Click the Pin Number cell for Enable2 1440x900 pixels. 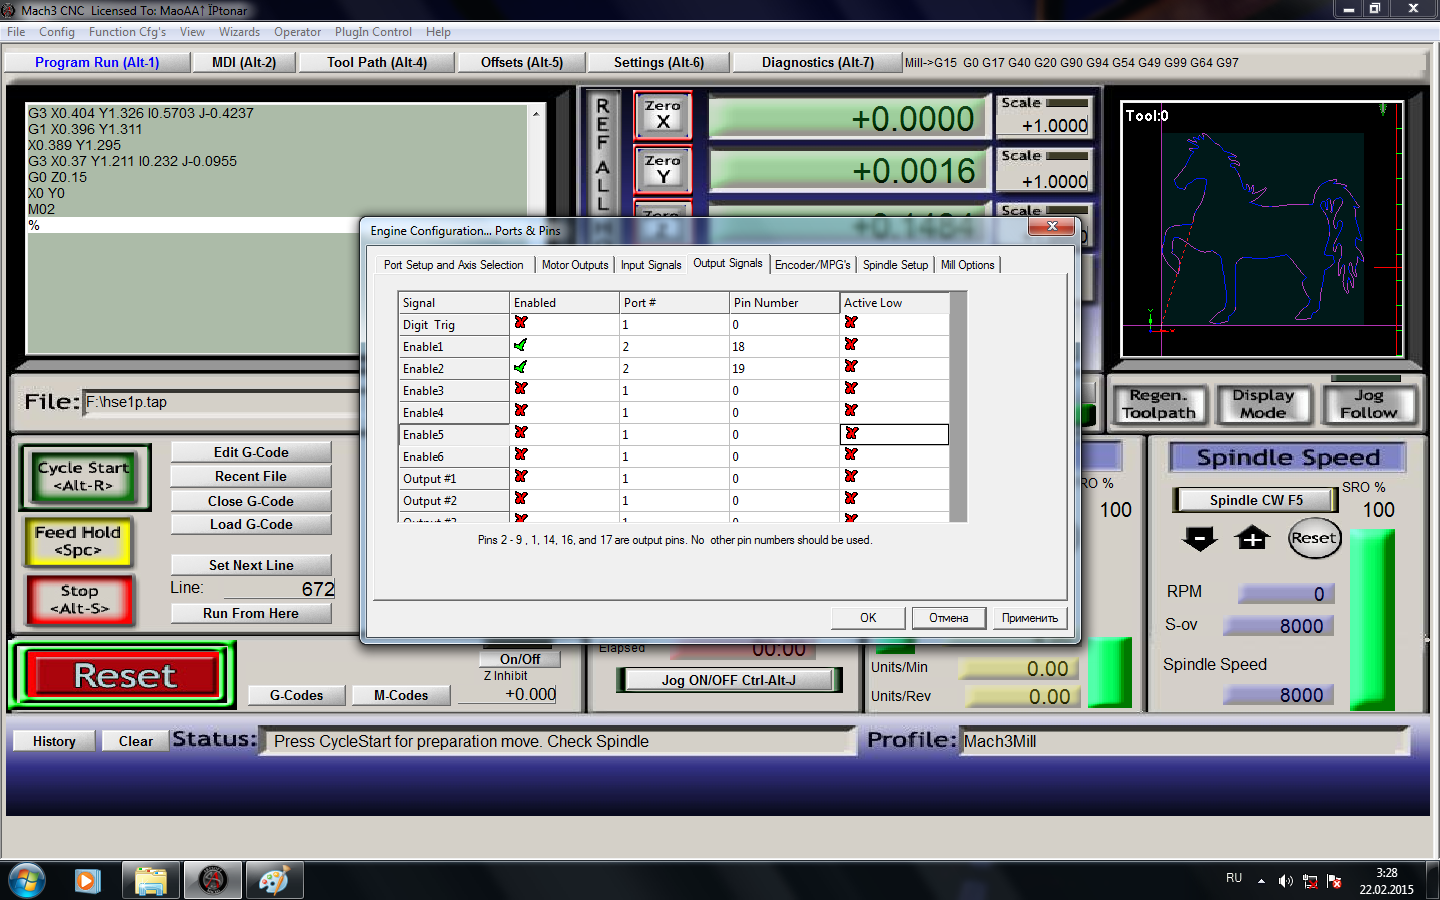(785, 368)
